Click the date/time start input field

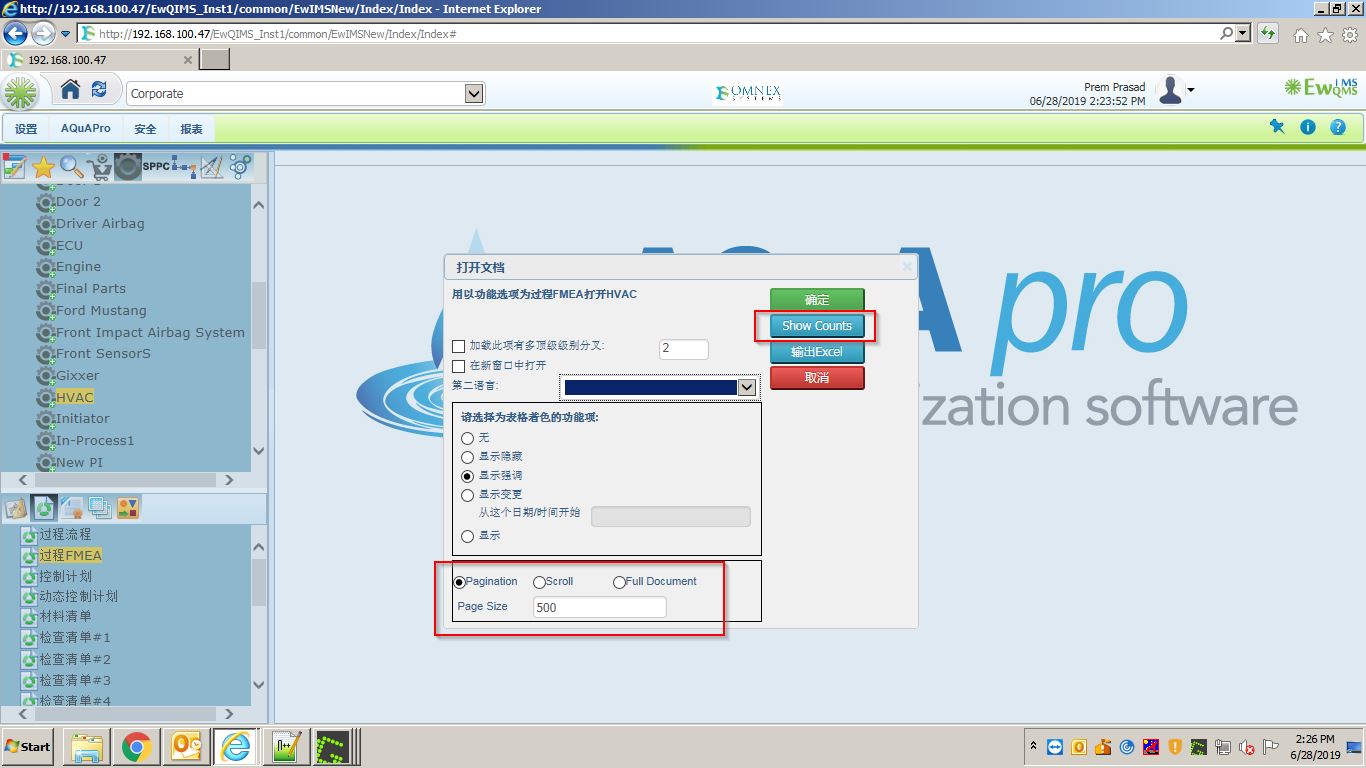(x=671, y=516)
